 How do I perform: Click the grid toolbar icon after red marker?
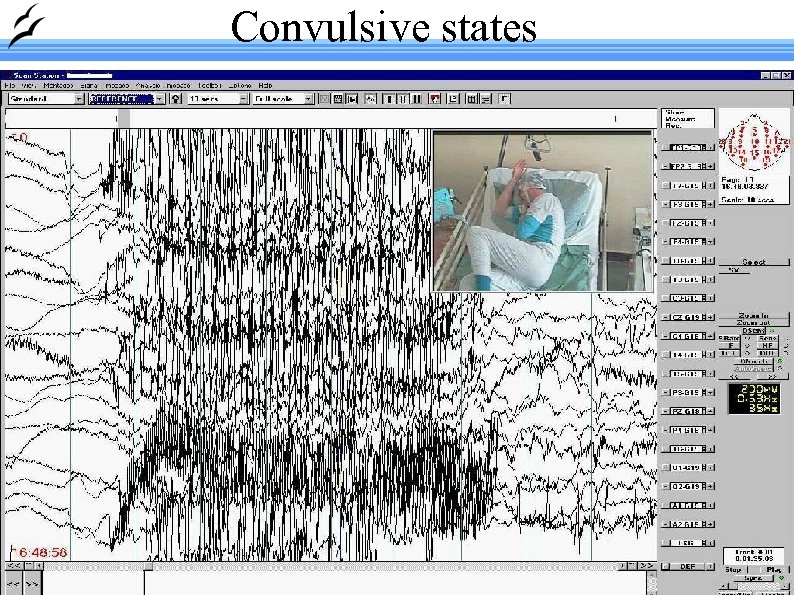(x=471, y=99)
